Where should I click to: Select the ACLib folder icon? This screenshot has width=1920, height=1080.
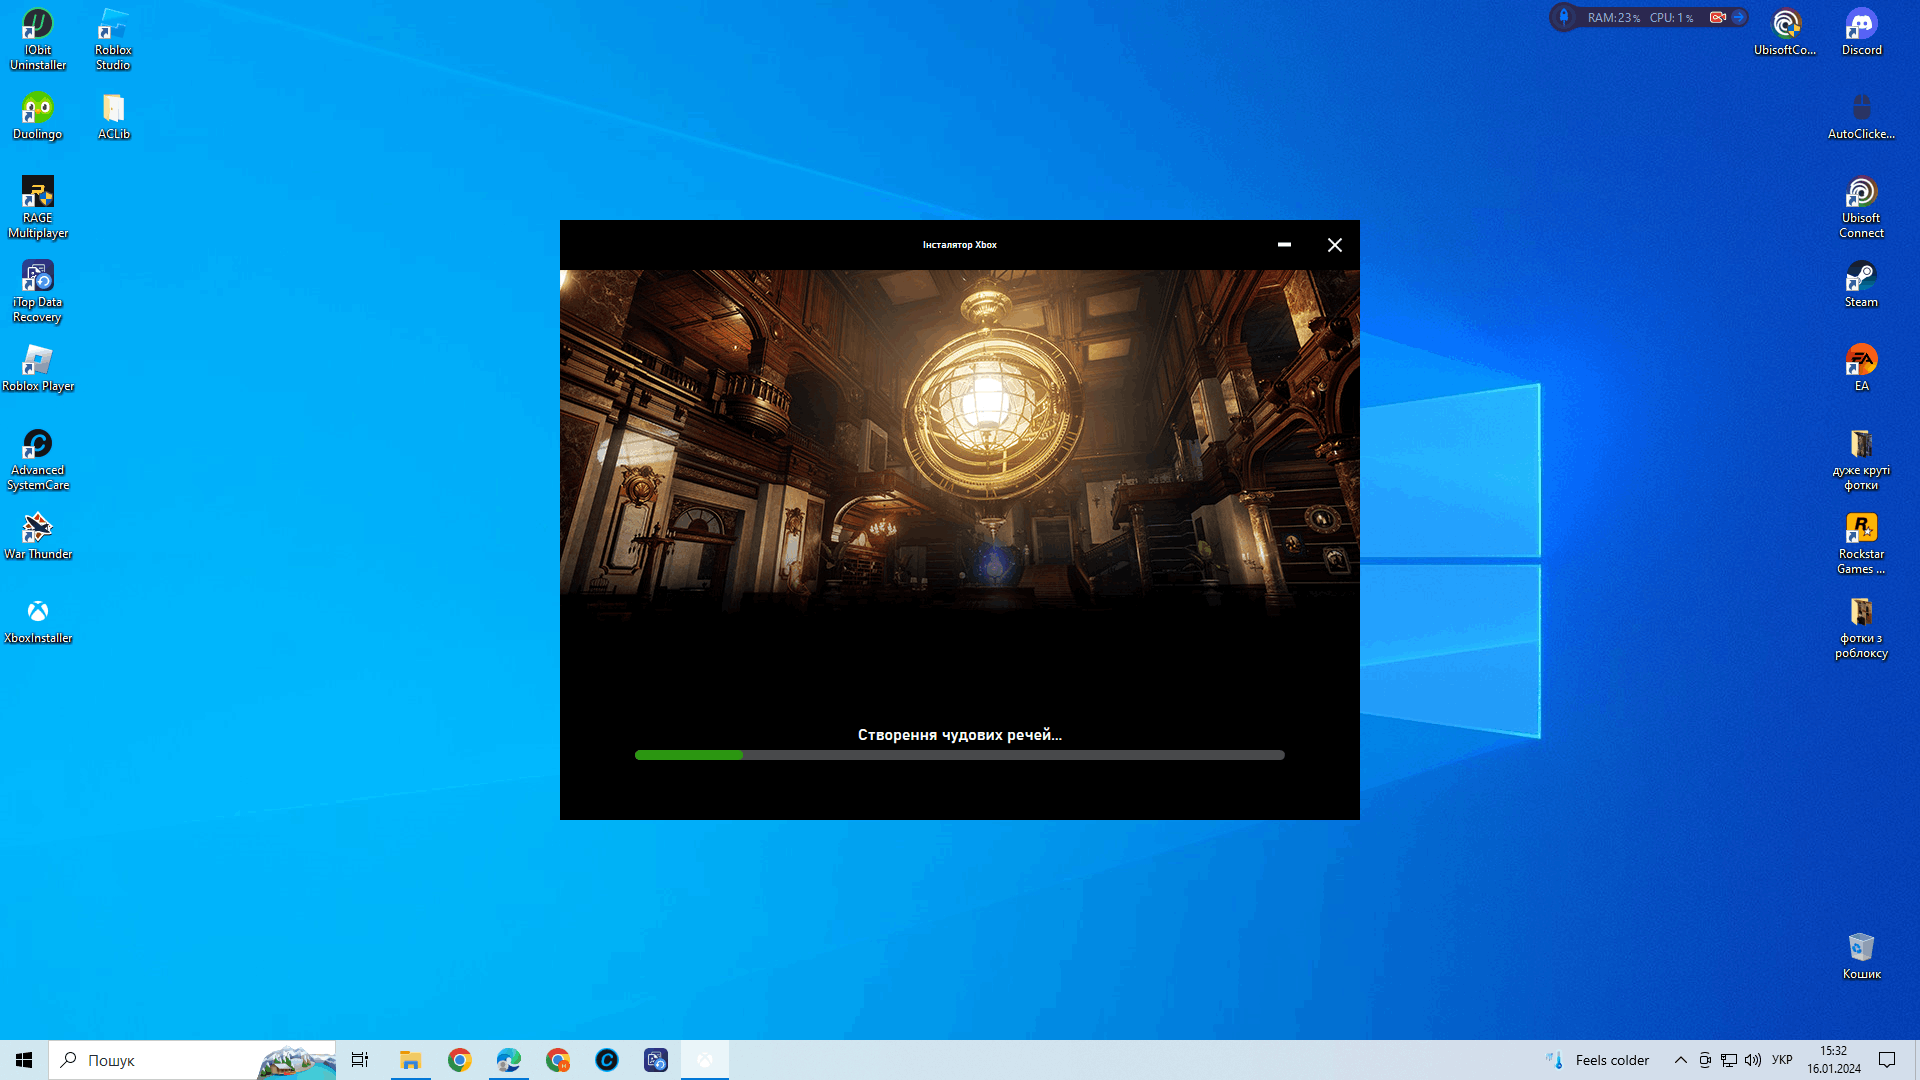[x=113, y=116]
